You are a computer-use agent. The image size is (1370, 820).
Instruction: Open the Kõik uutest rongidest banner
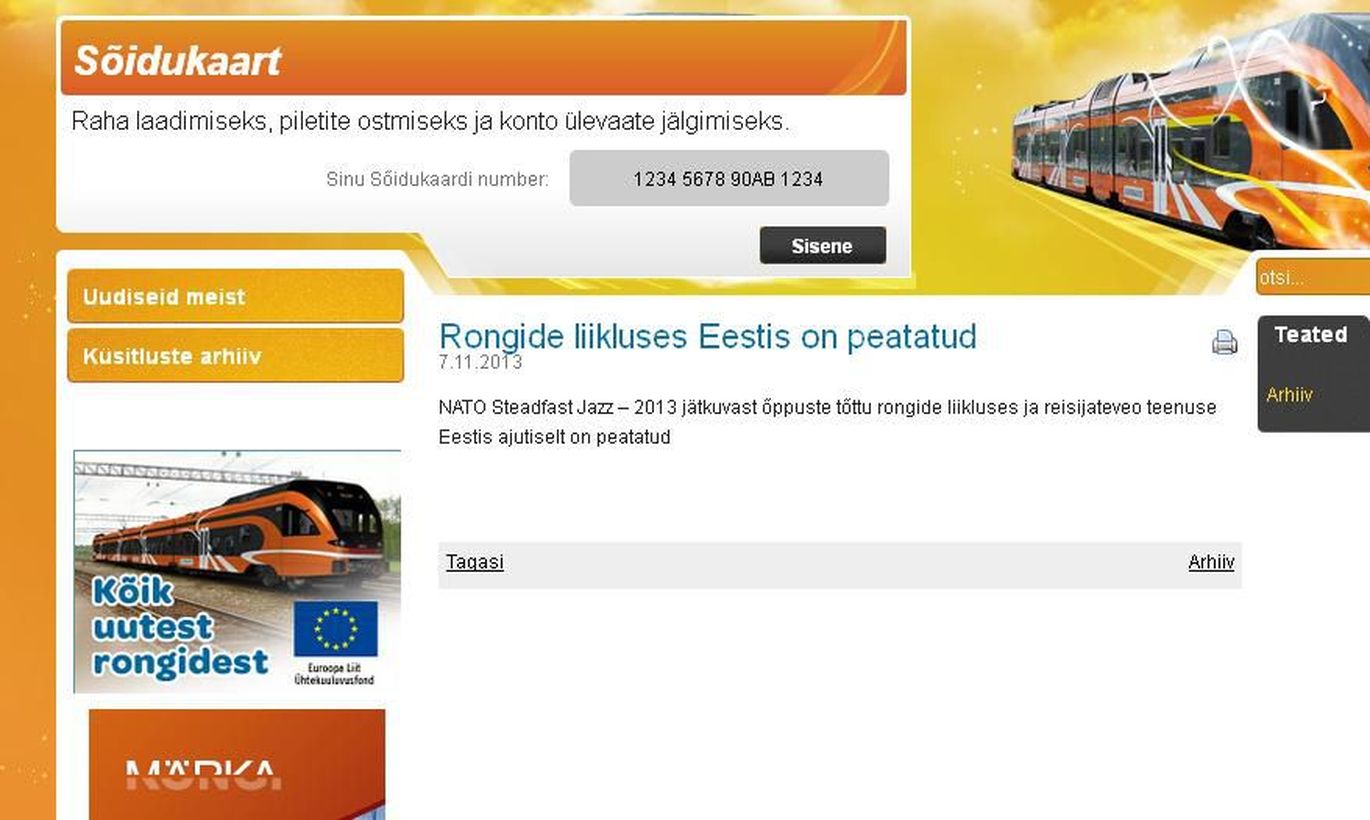[x=237, y=571]
